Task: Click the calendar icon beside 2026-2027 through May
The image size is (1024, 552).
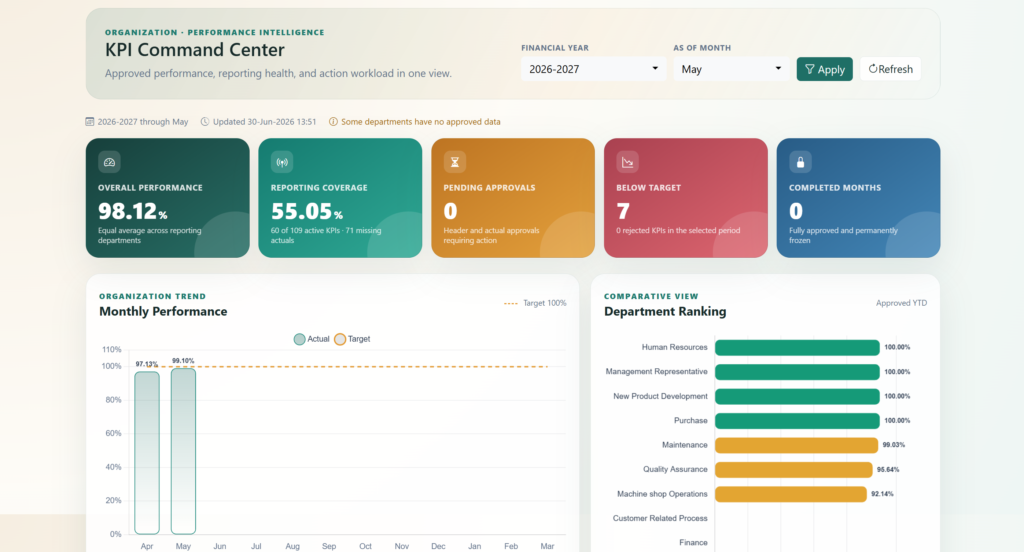Action: 89,122
